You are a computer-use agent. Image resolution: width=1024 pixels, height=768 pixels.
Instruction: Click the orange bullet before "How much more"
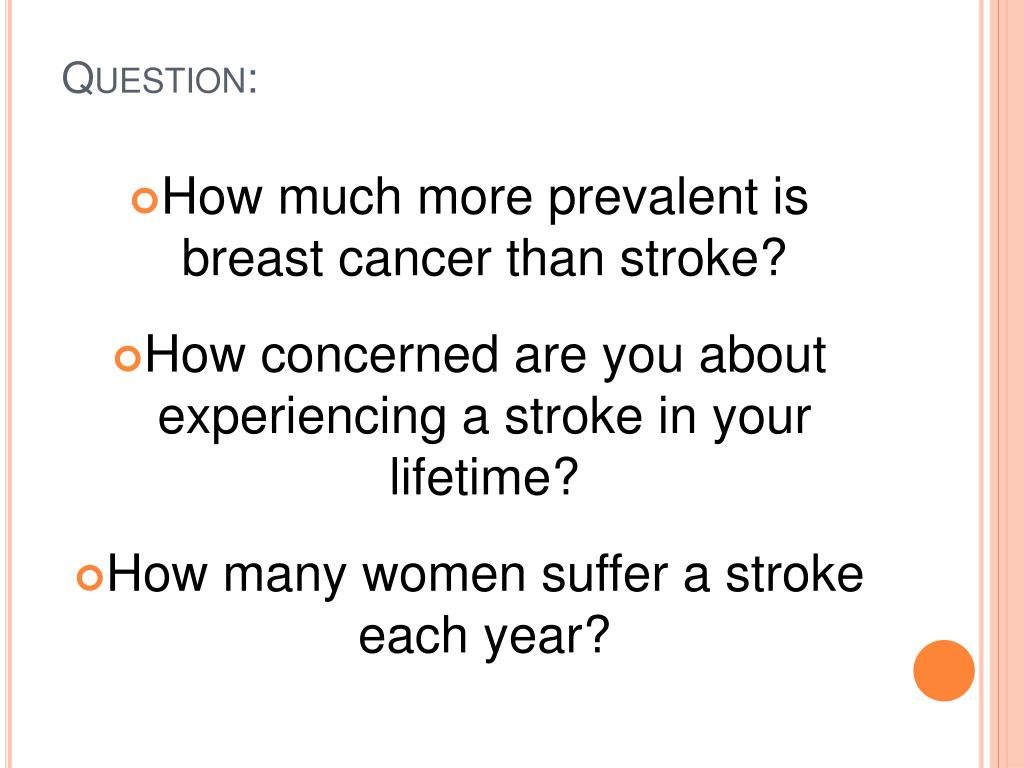coord(144,201)
